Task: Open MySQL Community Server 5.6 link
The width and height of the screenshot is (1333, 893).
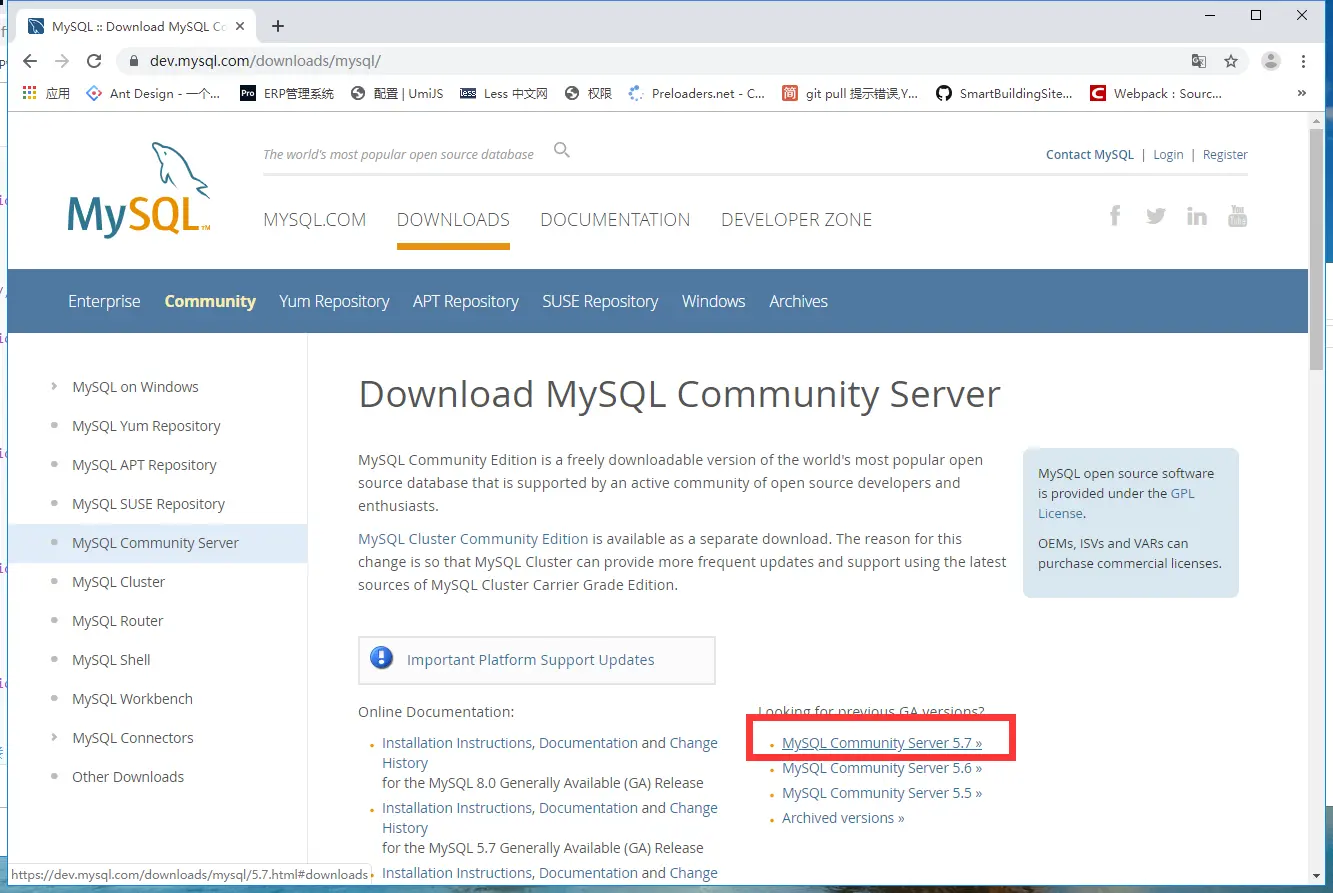Action: click(882, 768)
